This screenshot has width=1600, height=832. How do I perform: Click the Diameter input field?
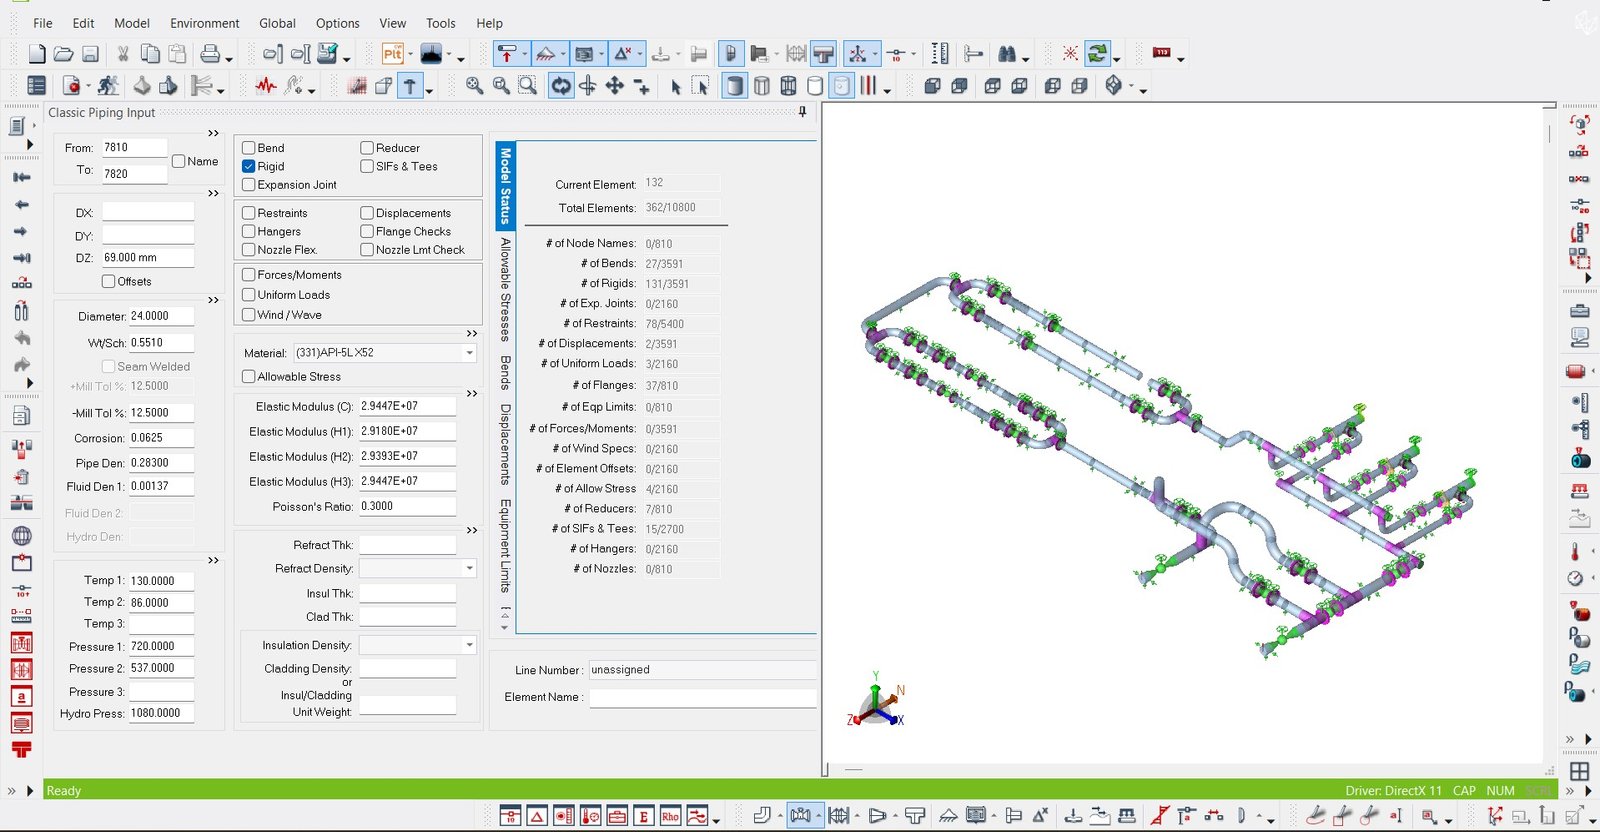[x=160, y=316]
